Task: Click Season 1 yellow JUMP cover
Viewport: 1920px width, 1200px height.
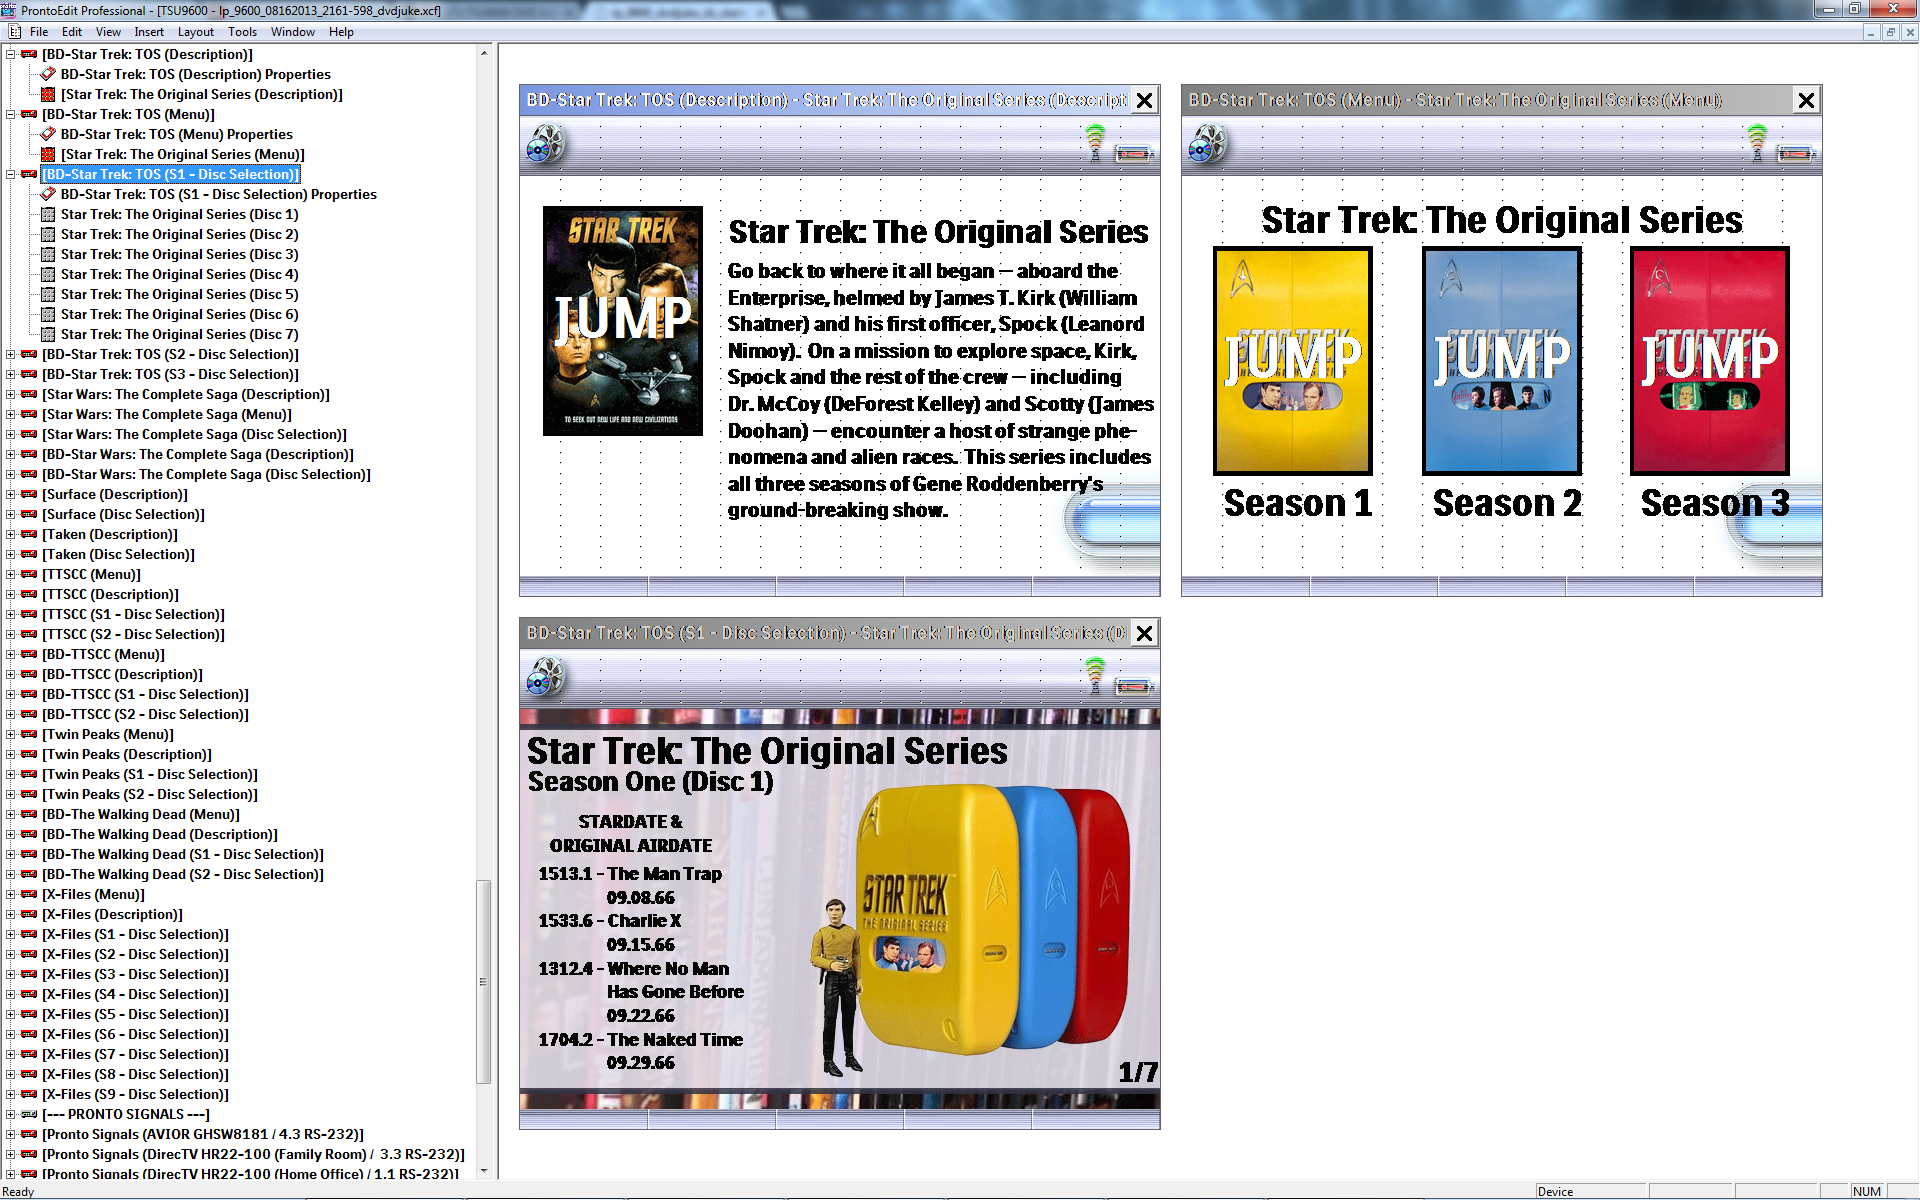Action: (x=1292, y=361)
